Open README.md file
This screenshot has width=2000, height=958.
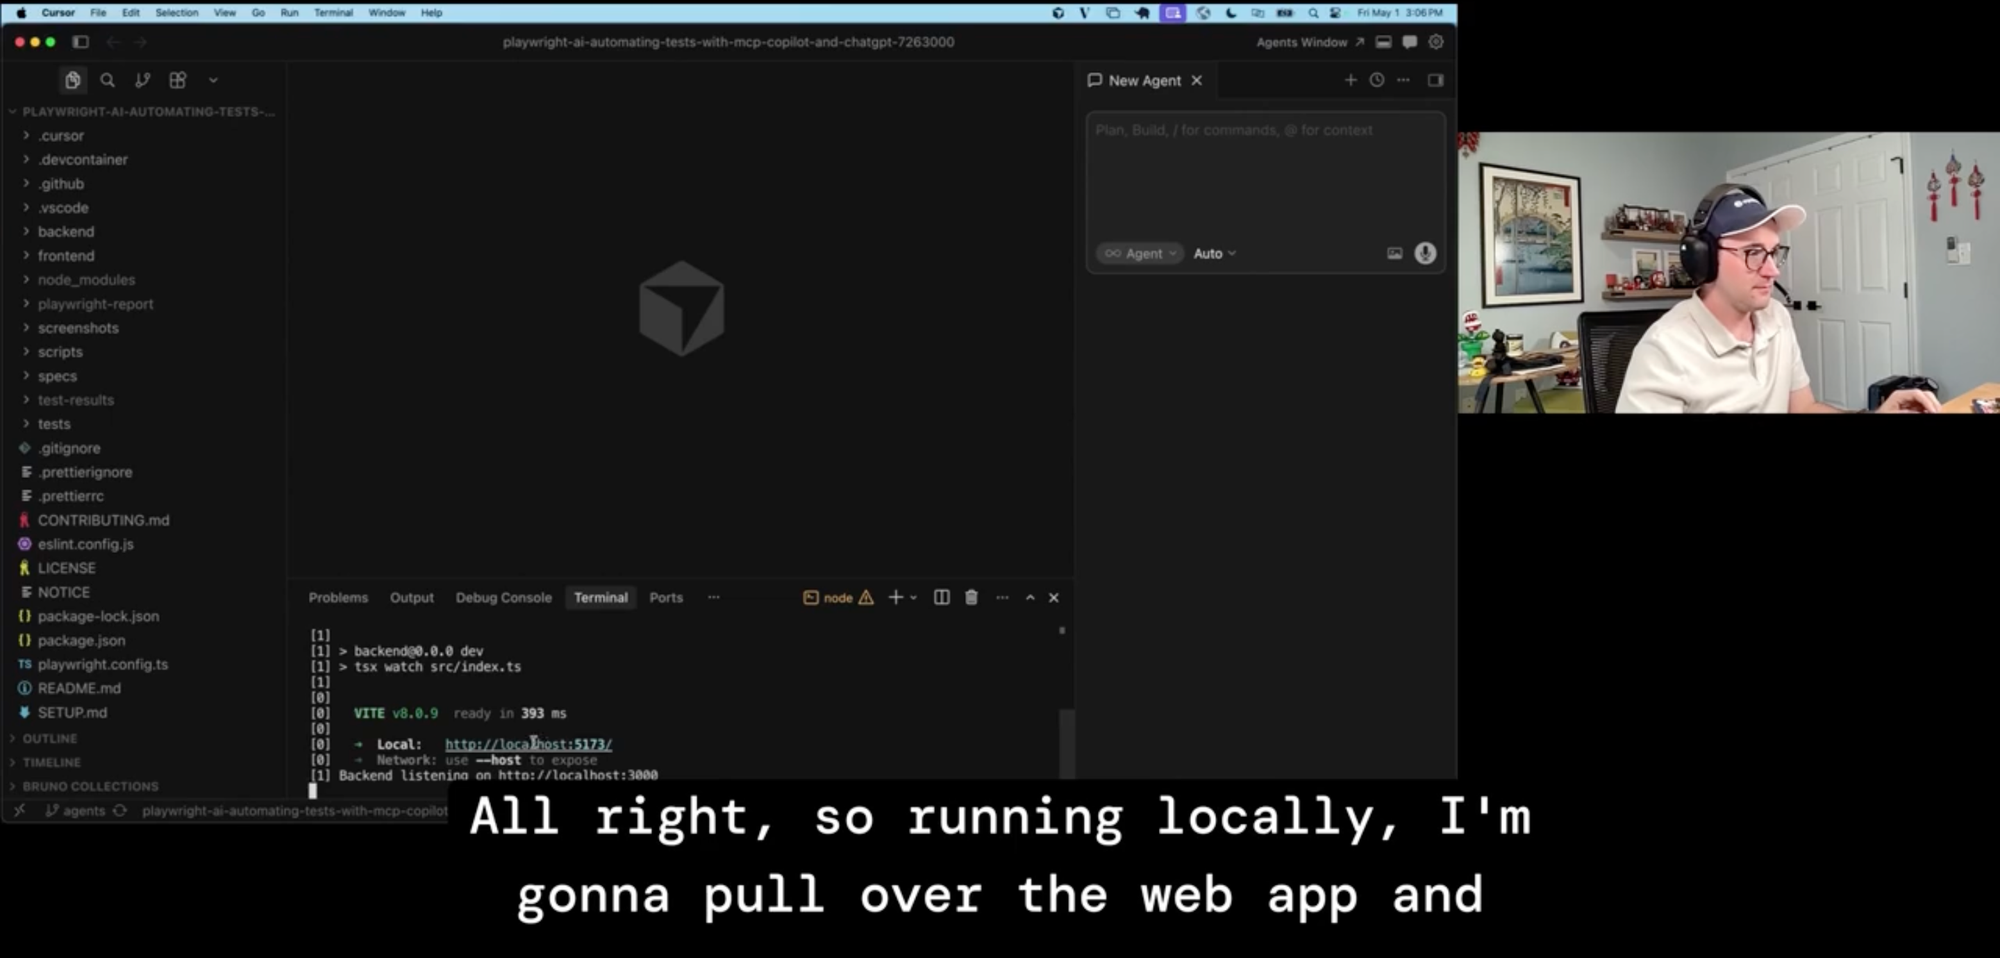(144, 688)
